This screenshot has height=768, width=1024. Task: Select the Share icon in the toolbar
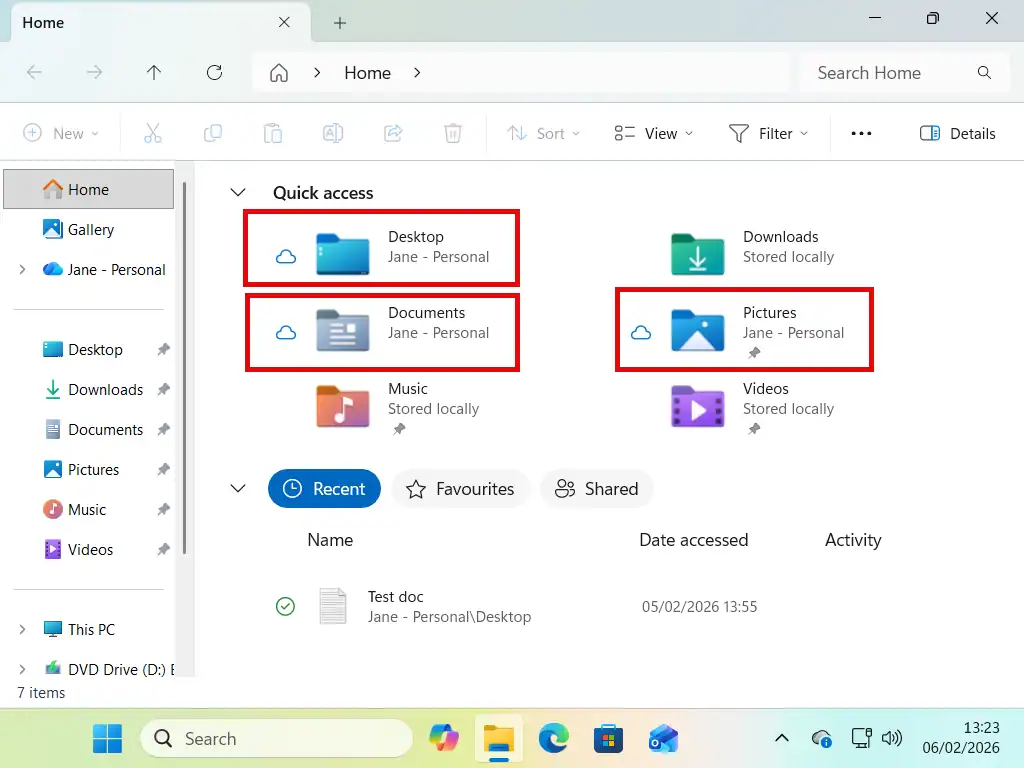pyautogui.click(x=393, y=132)
